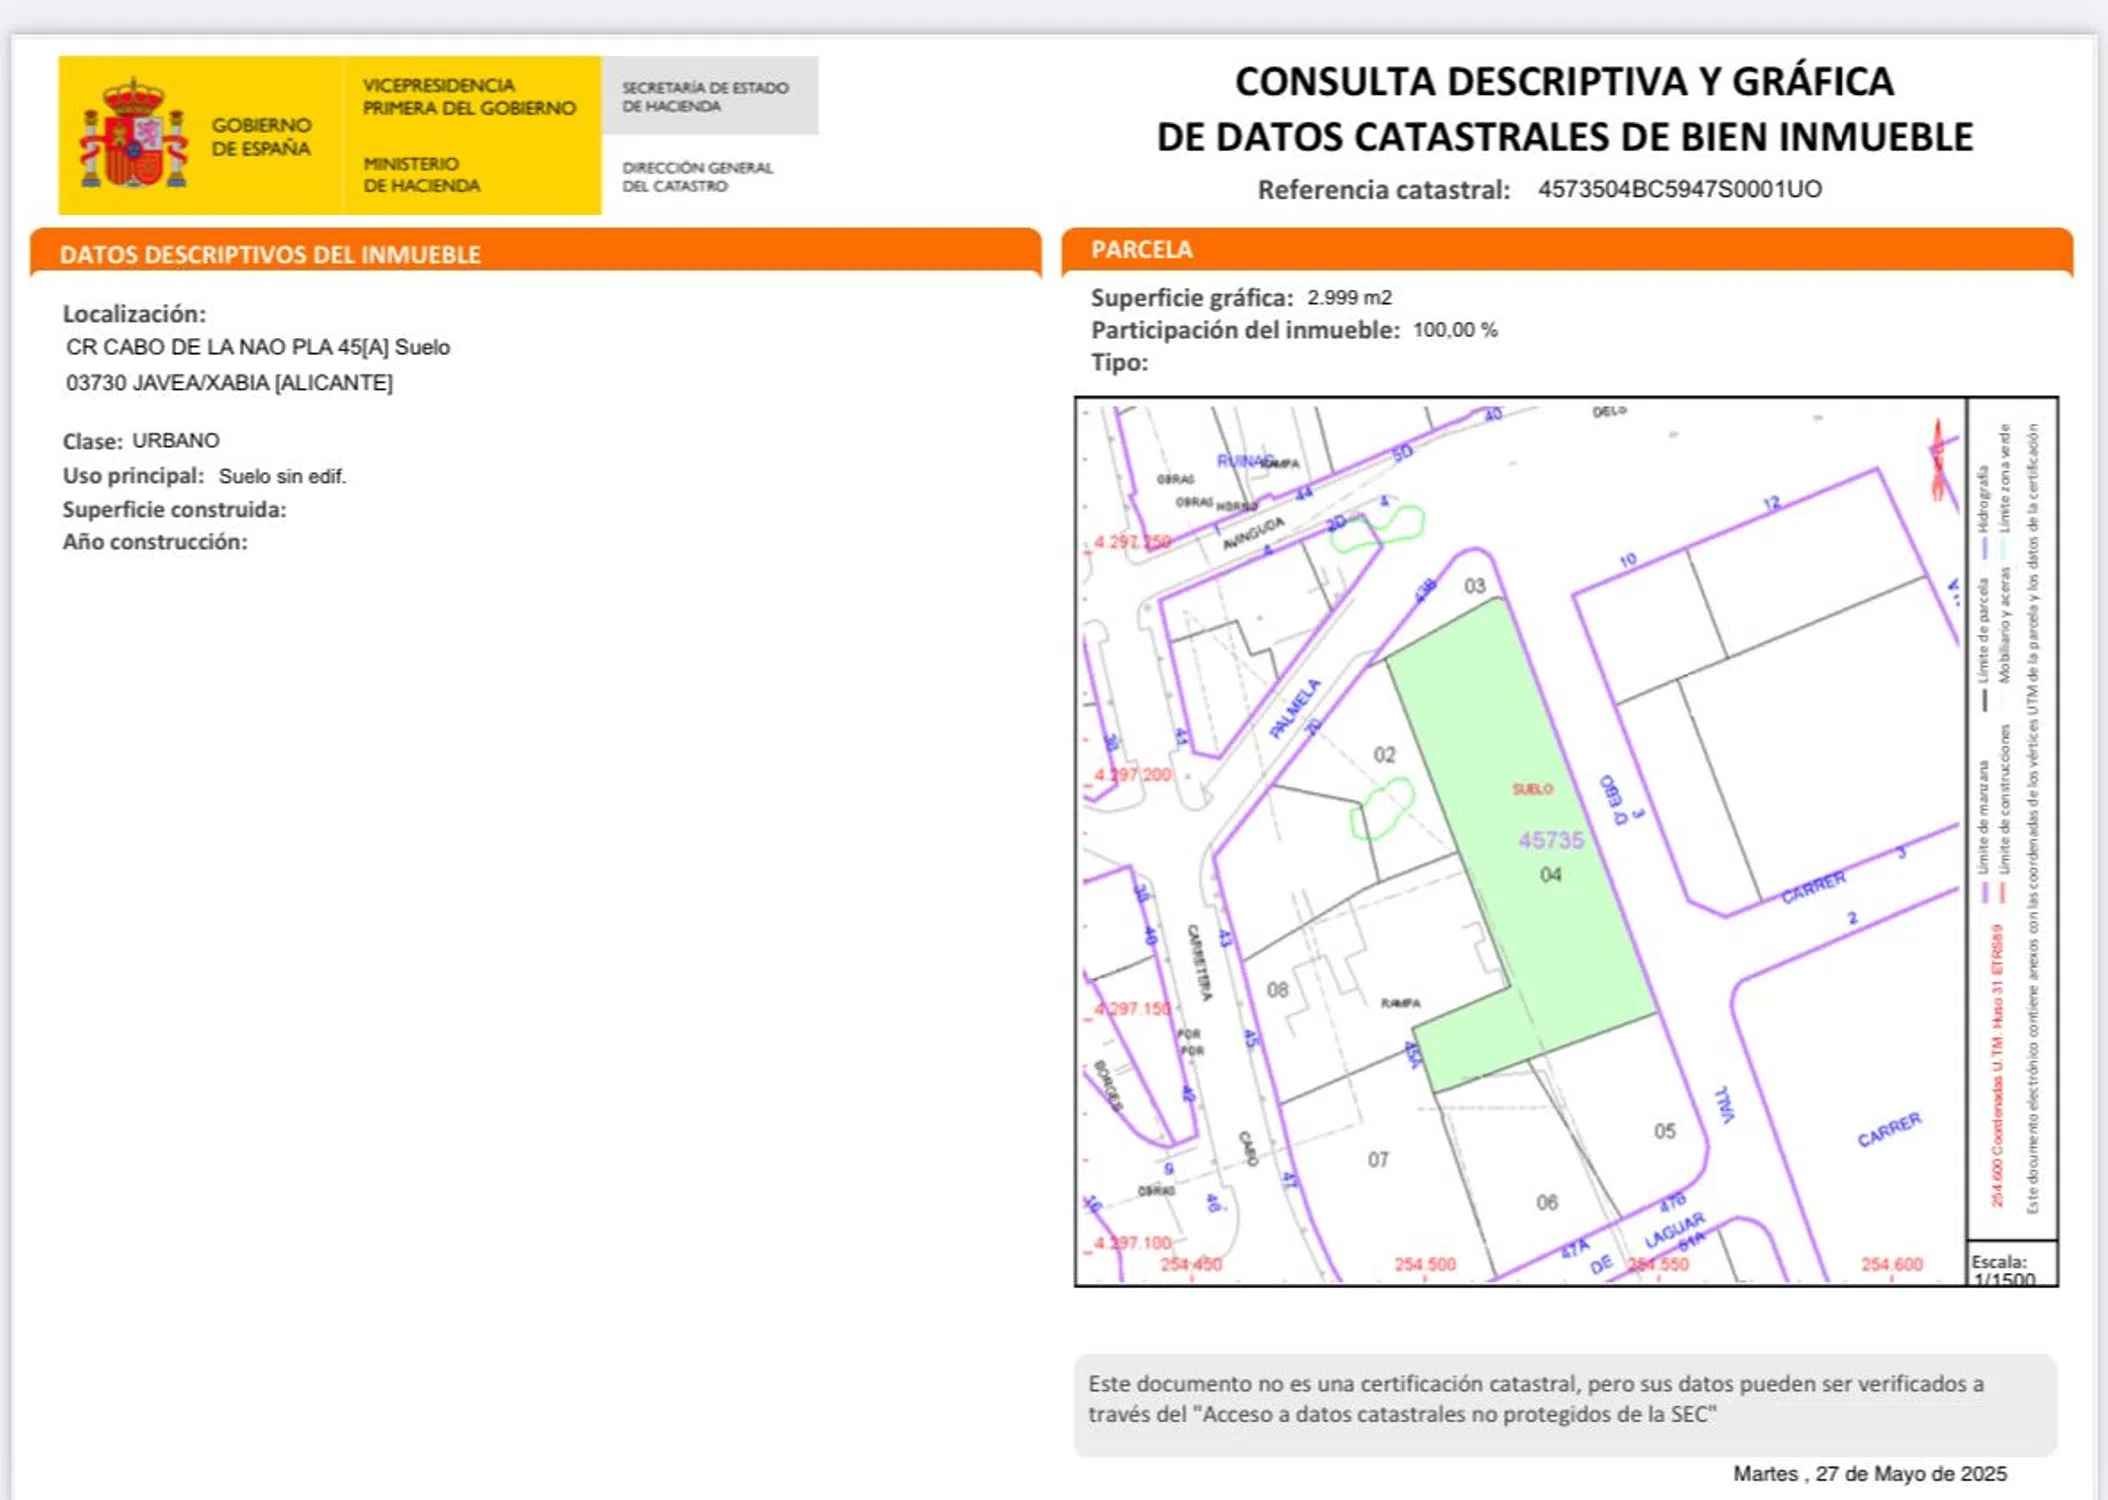Screen dimensions: 2108x1500
Task: Click parcel label 03 on the map
Action: [1474, 586]
